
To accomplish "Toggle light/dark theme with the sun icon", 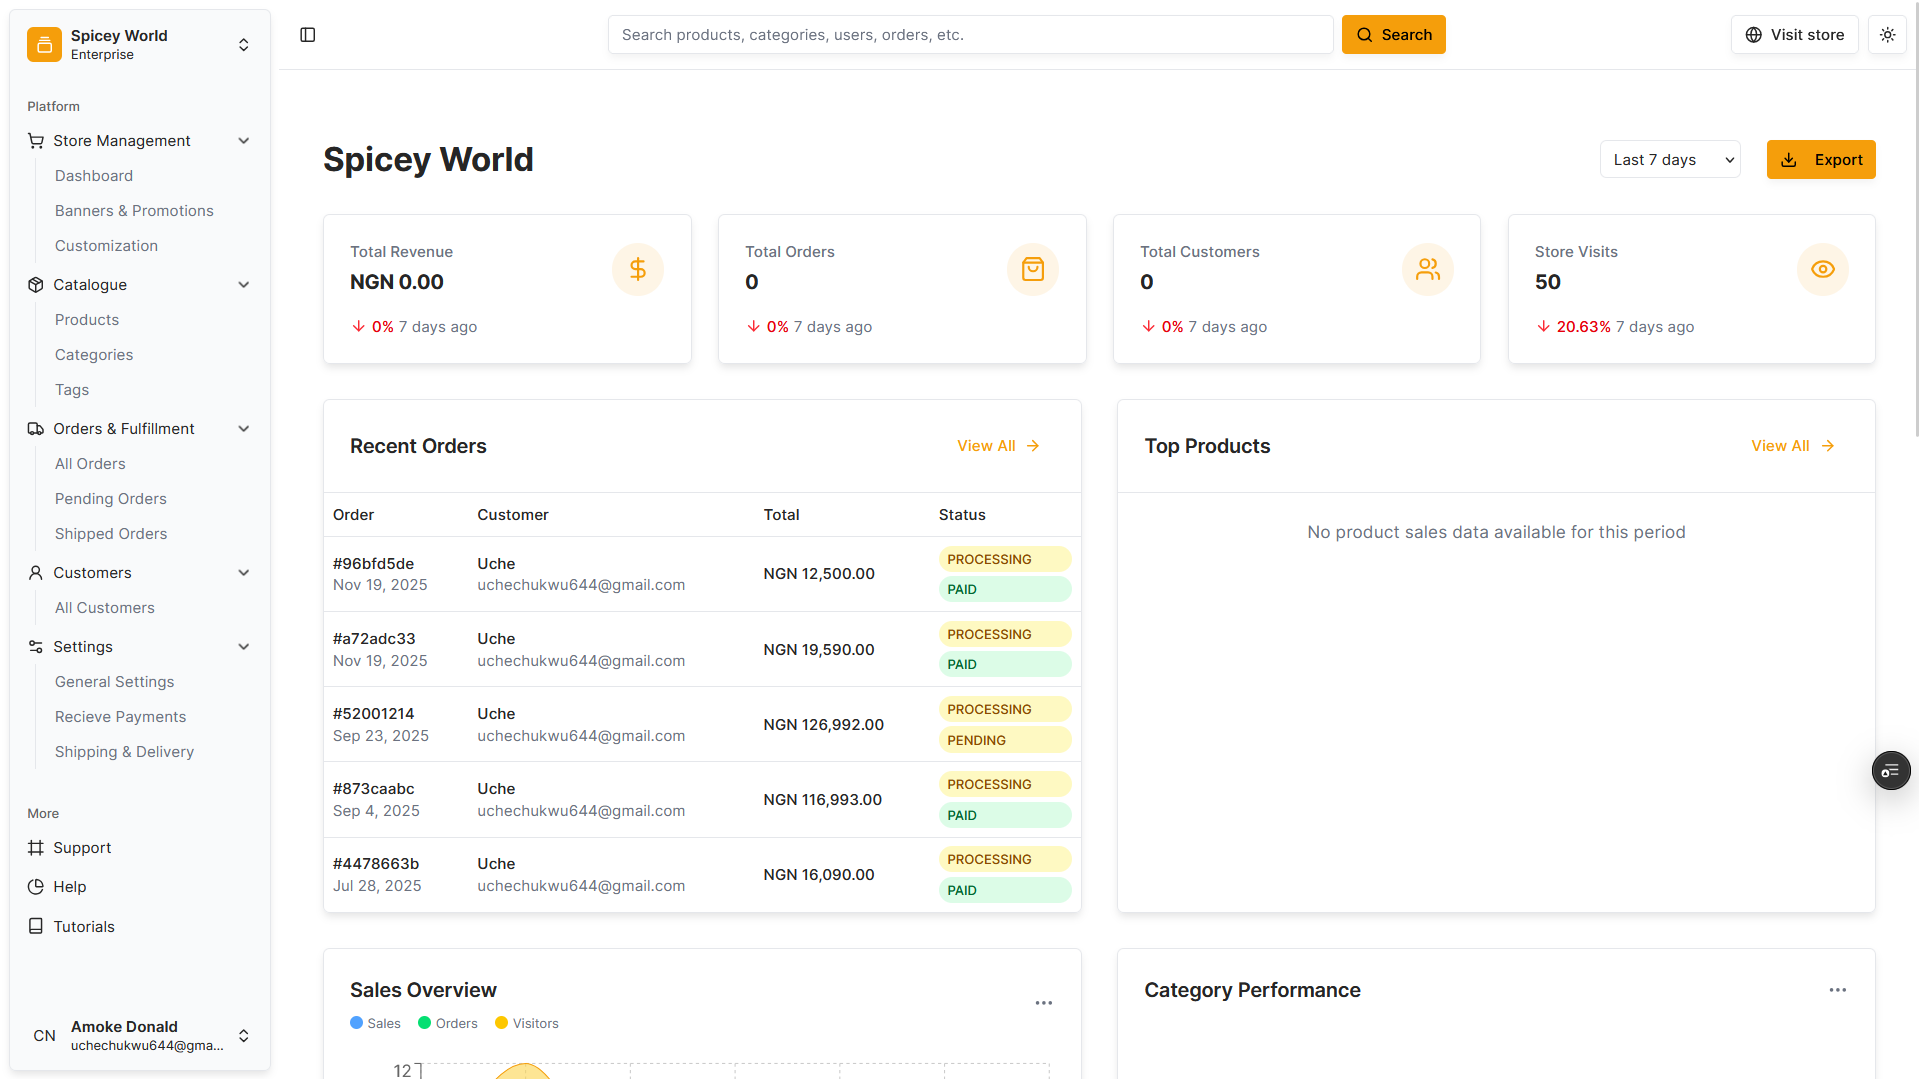I will tap(1887, 34).
